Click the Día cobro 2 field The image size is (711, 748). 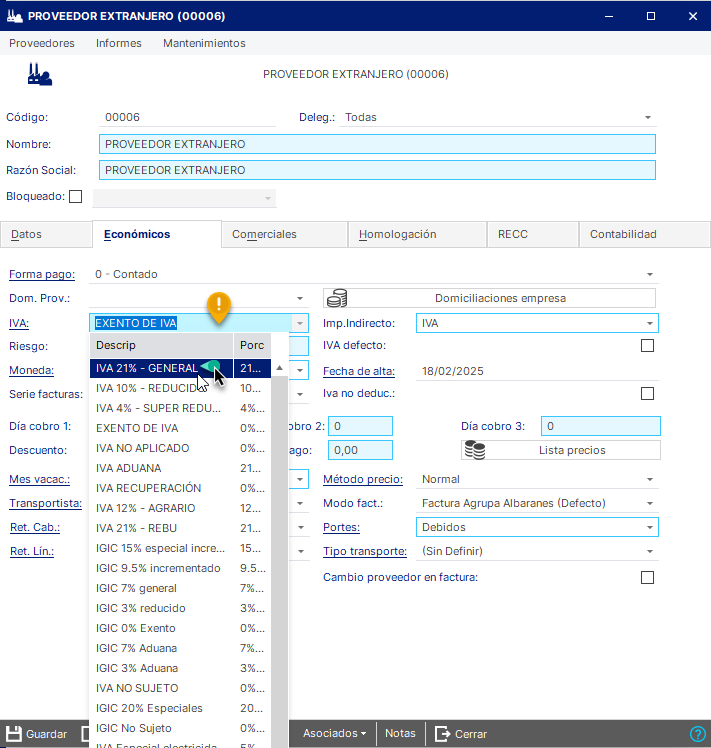tap(360, 426)
